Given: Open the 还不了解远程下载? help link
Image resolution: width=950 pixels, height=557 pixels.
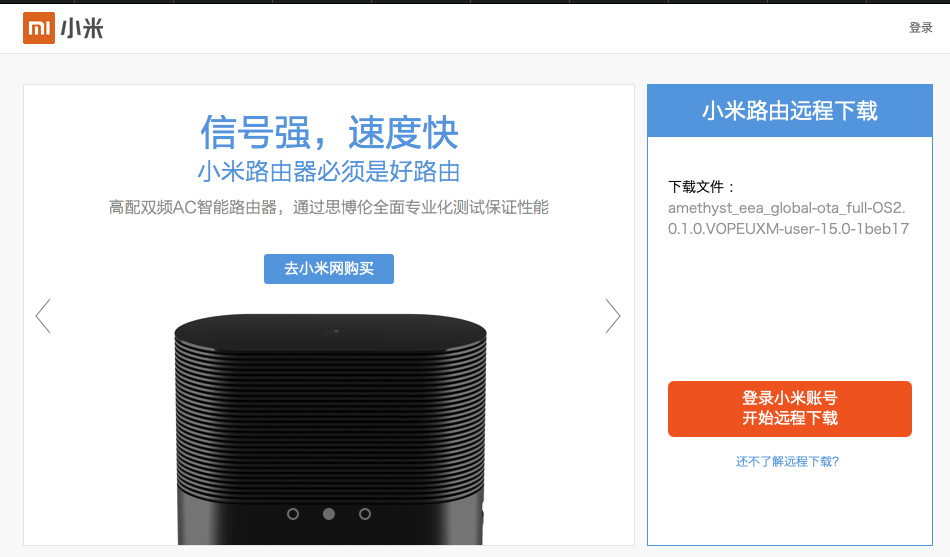Looking at the screenshot, I should pos(787,461).
